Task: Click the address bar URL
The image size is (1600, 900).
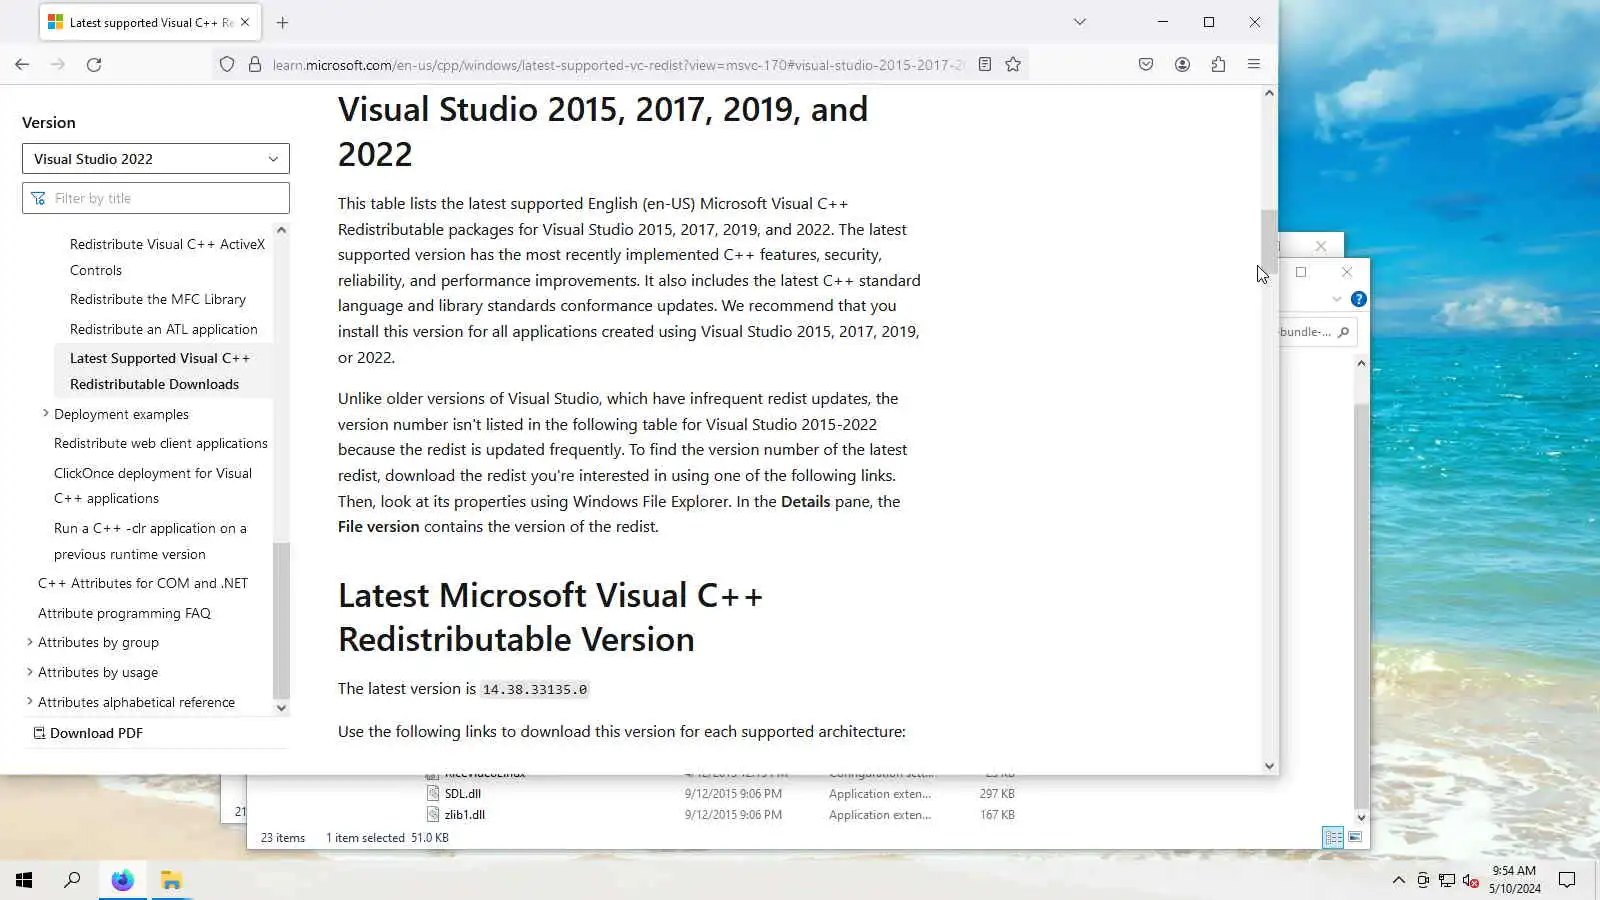Action: coord(618,64)
